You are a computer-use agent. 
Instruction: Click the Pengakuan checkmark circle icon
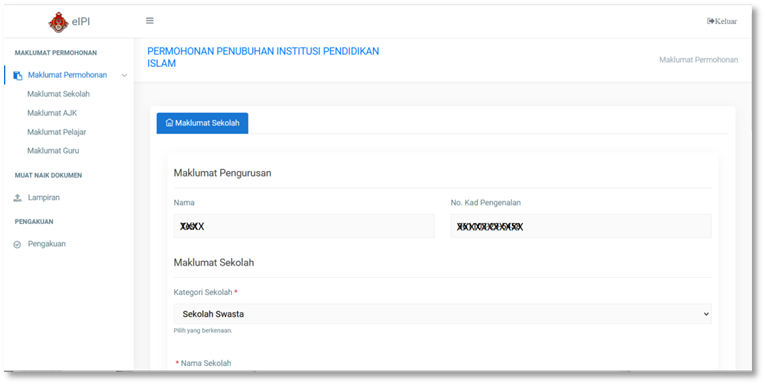(18, 244)
